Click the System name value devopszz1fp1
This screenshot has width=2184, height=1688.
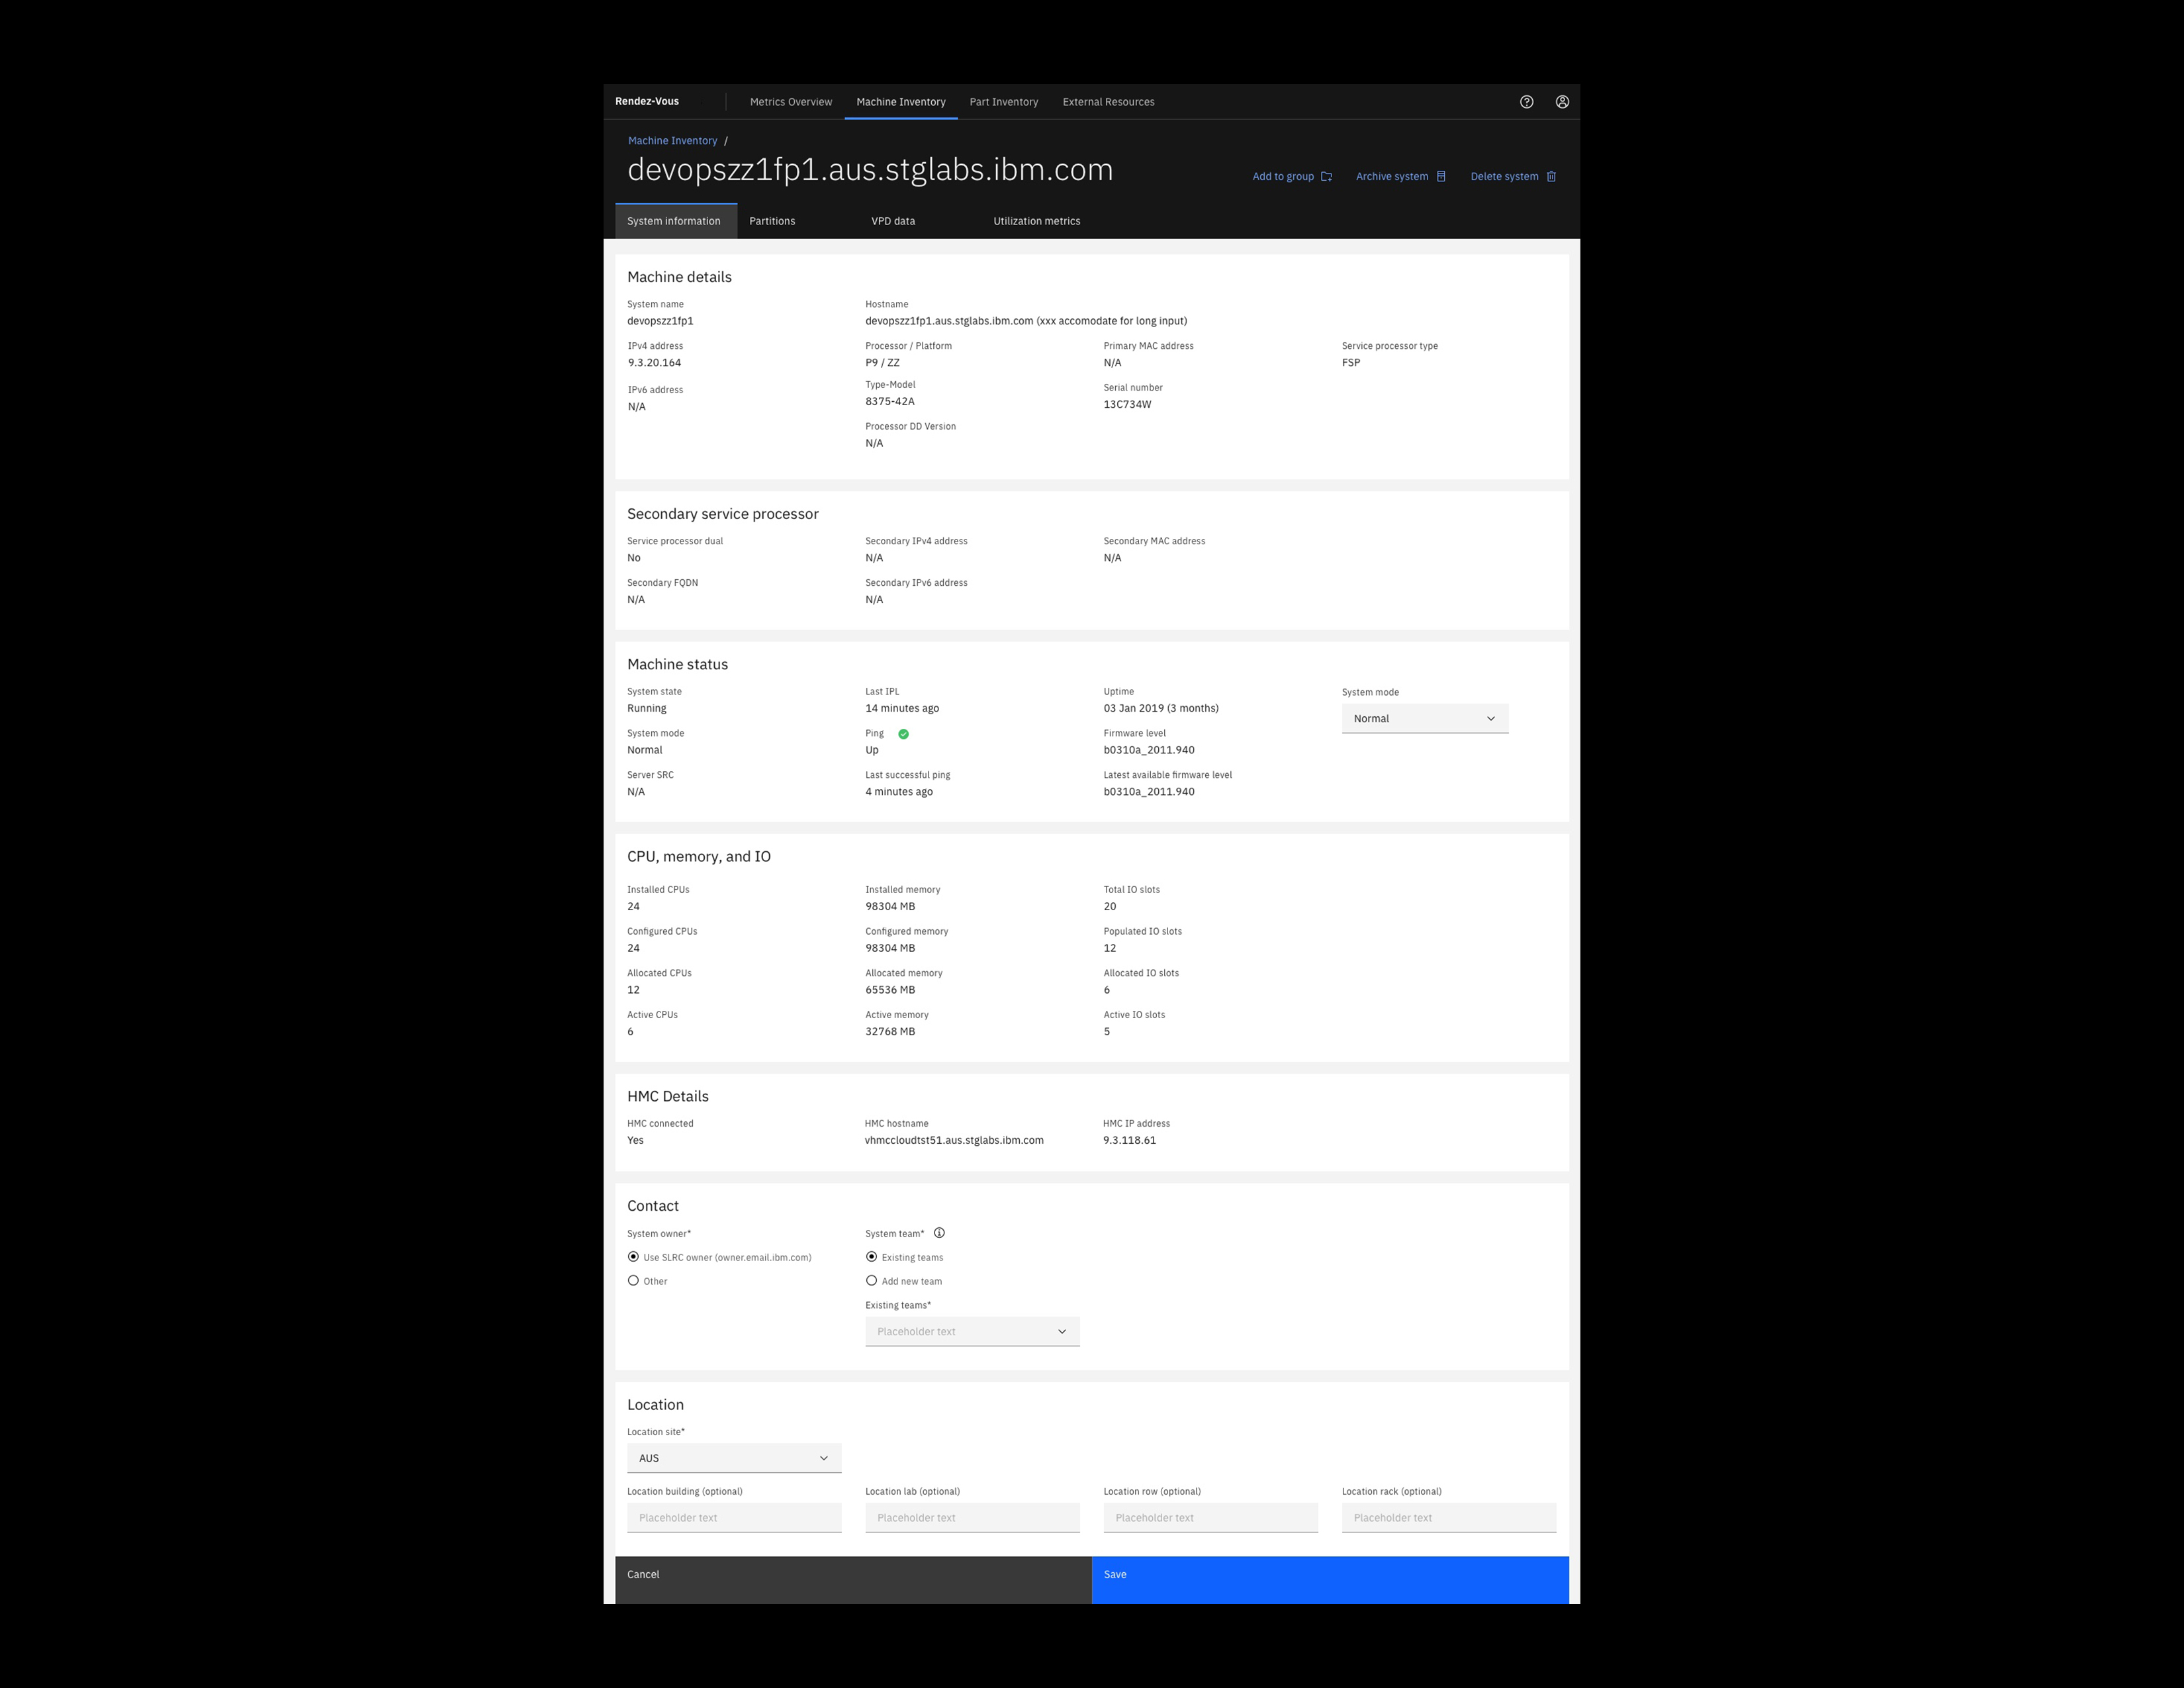tap(660, 321)
